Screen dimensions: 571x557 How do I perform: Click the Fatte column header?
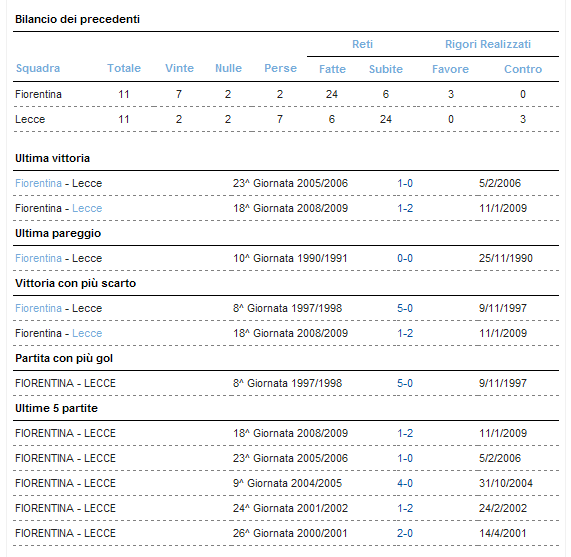pyautogui.click(x=332, y=69)
